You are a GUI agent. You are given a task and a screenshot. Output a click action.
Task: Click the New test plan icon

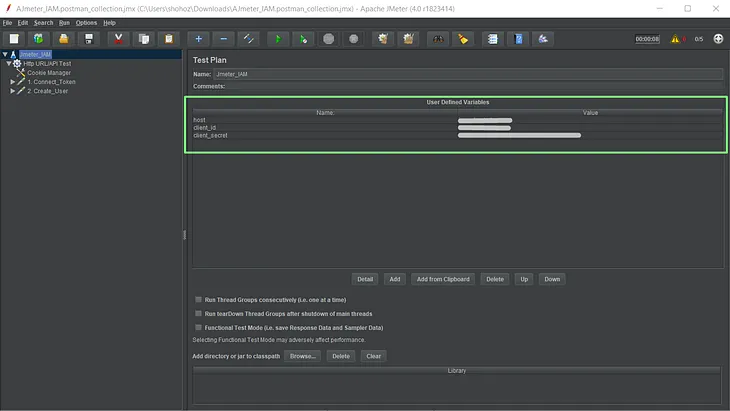(x=14, y=39)
